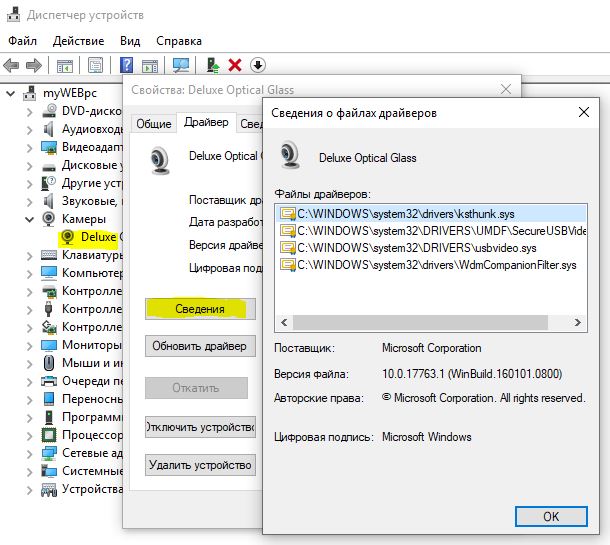
Task: Click the Update driver toolbar icon
Action: pos(212,65)
